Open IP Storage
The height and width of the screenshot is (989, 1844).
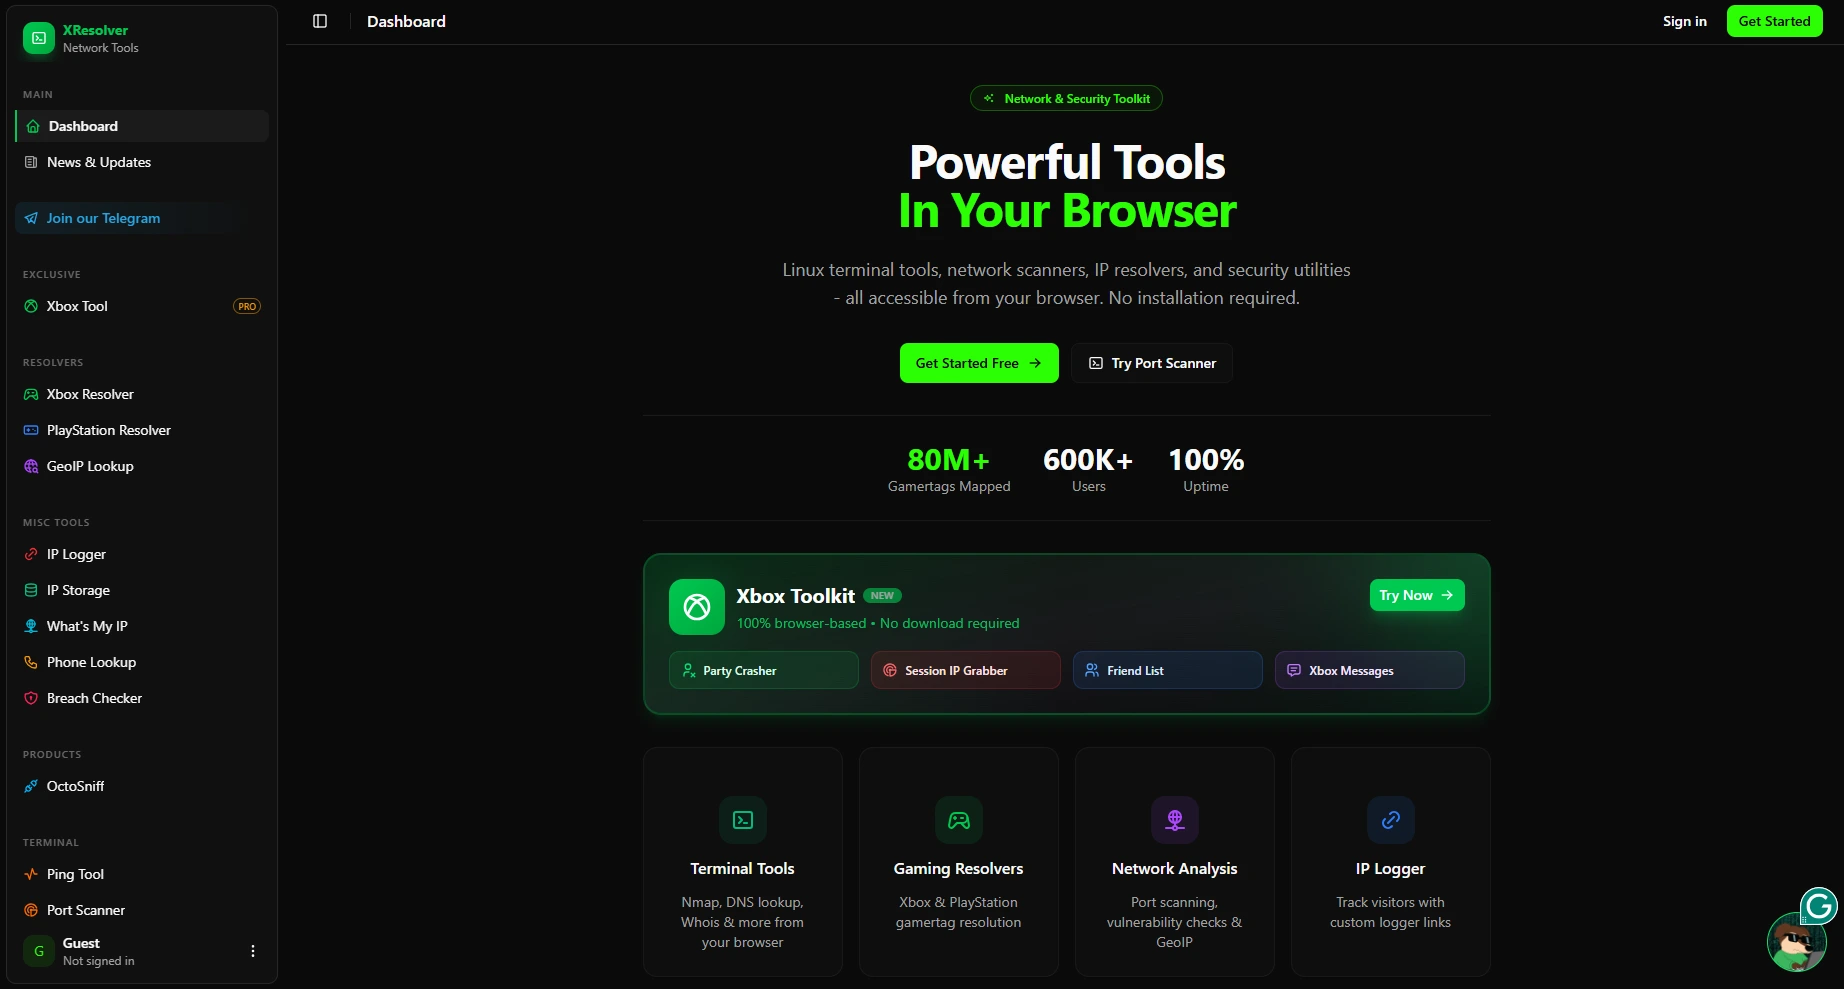point(142,590)
